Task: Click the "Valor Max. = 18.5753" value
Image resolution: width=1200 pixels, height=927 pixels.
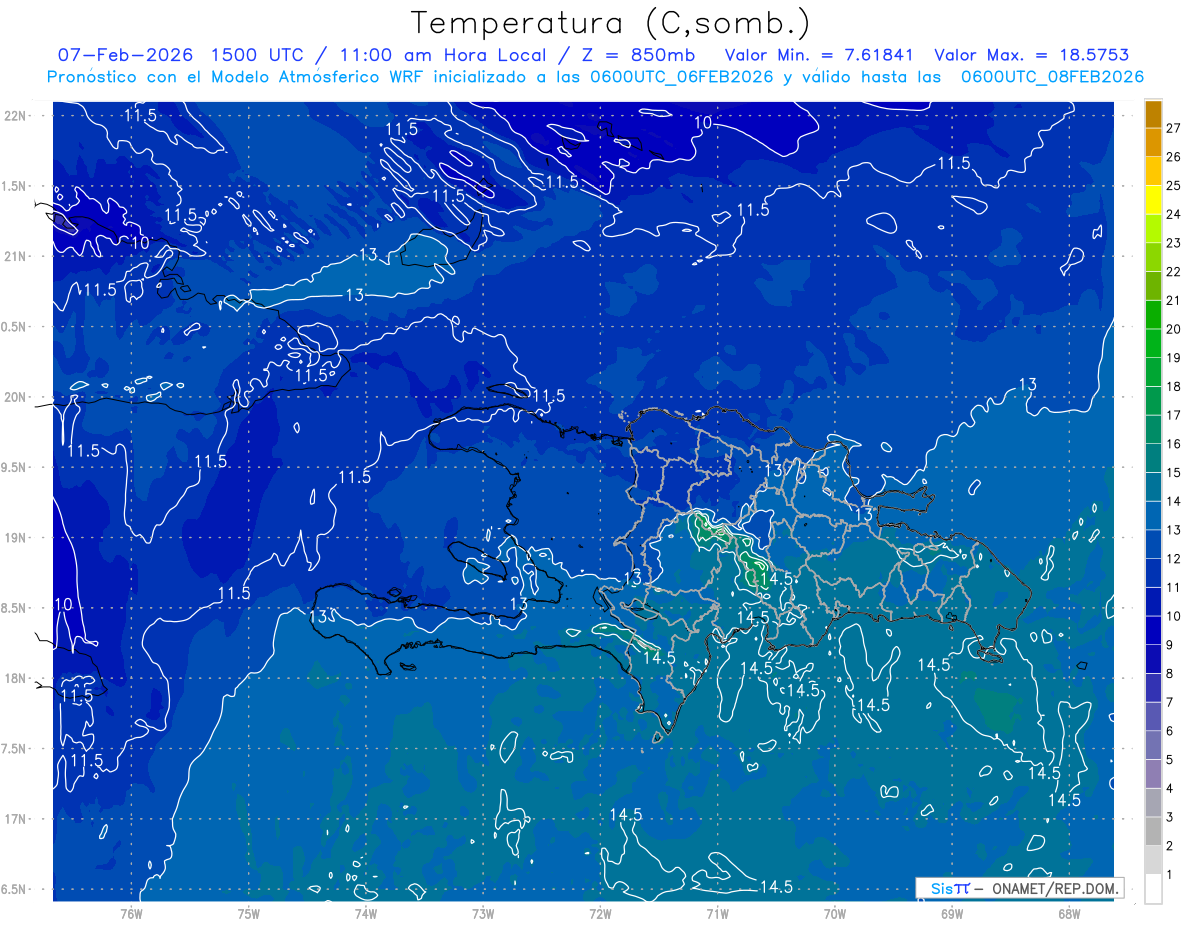Action: tap(1031, 55)
